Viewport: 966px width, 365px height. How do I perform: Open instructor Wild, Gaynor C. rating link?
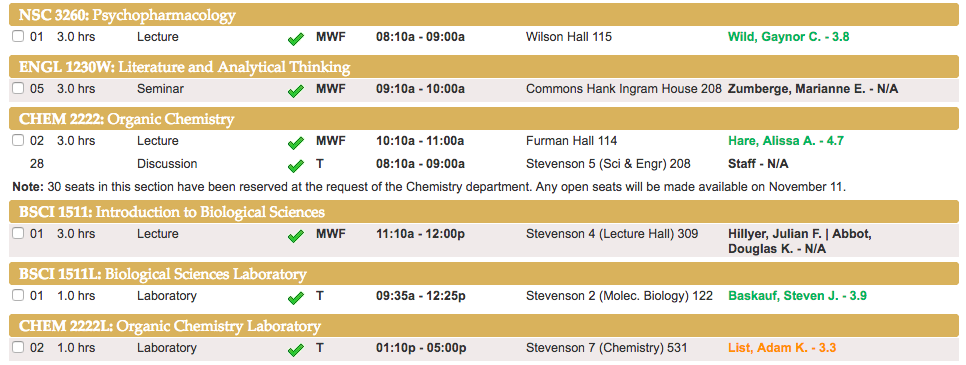(x=788, y=37)
